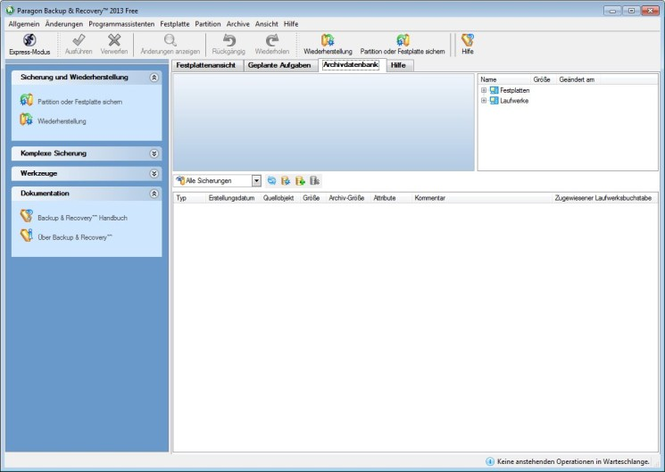Click the sidebar Wiederherstellung link
The height and width of the screenshot is (472, 665).
(x=62, y=121)
